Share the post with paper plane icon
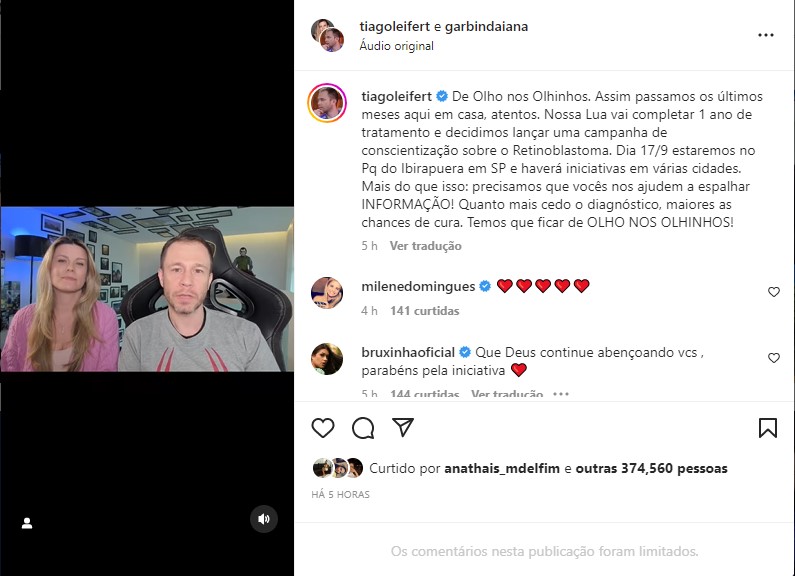 click(x=403, y=427)
